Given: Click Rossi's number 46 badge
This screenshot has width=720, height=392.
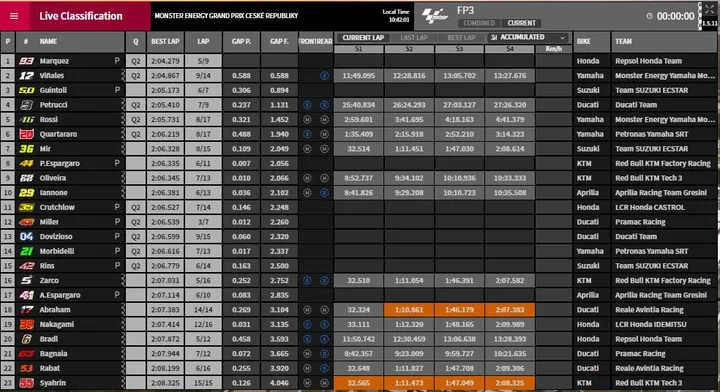Looking at the screenshot, I should coord(26,119).
